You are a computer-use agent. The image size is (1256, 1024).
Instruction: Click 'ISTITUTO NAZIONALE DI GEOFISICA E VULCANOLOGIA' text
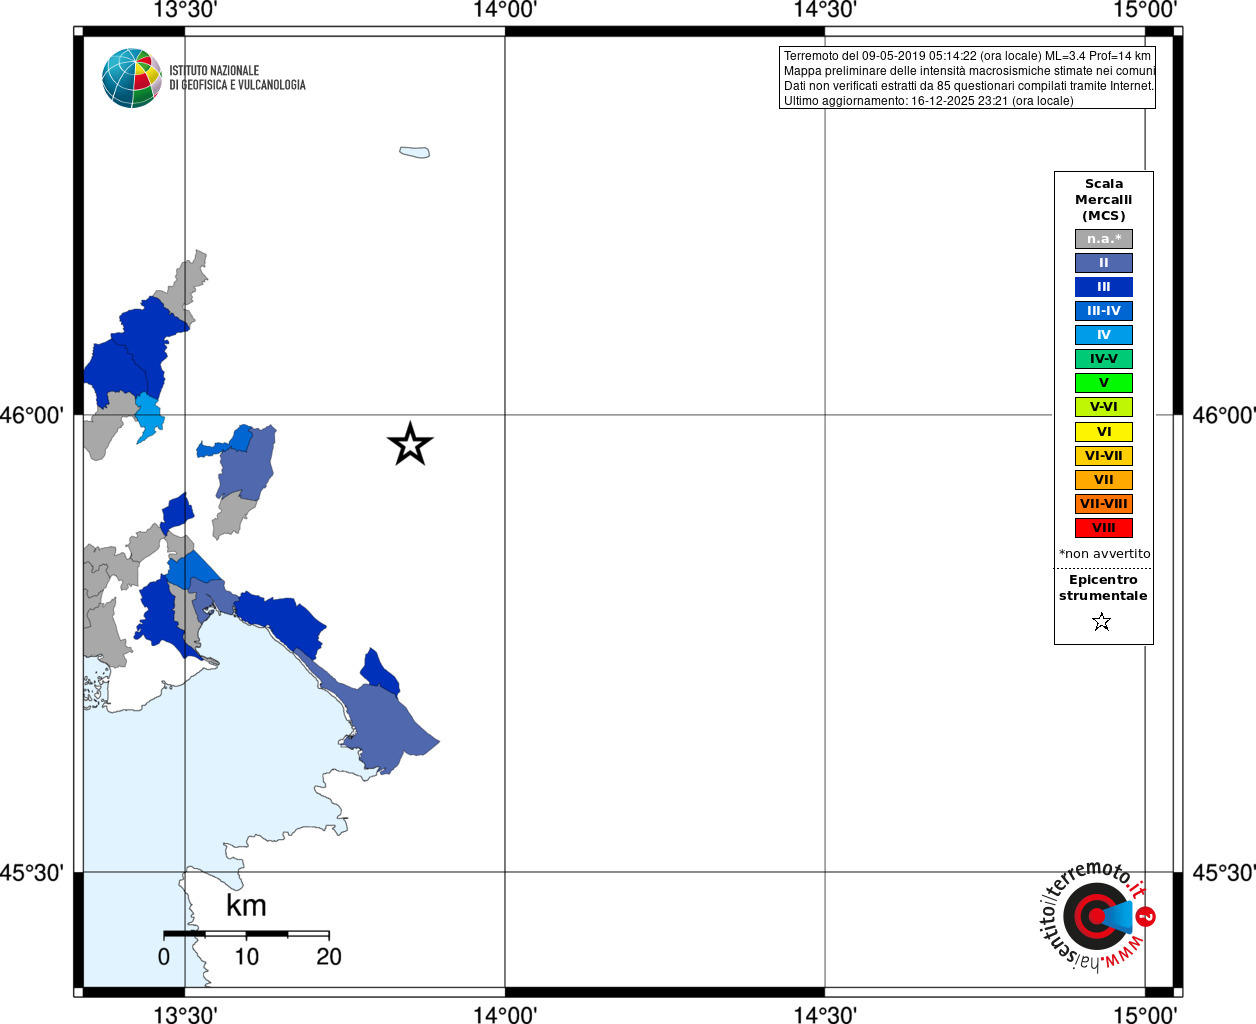coord(237,78)
